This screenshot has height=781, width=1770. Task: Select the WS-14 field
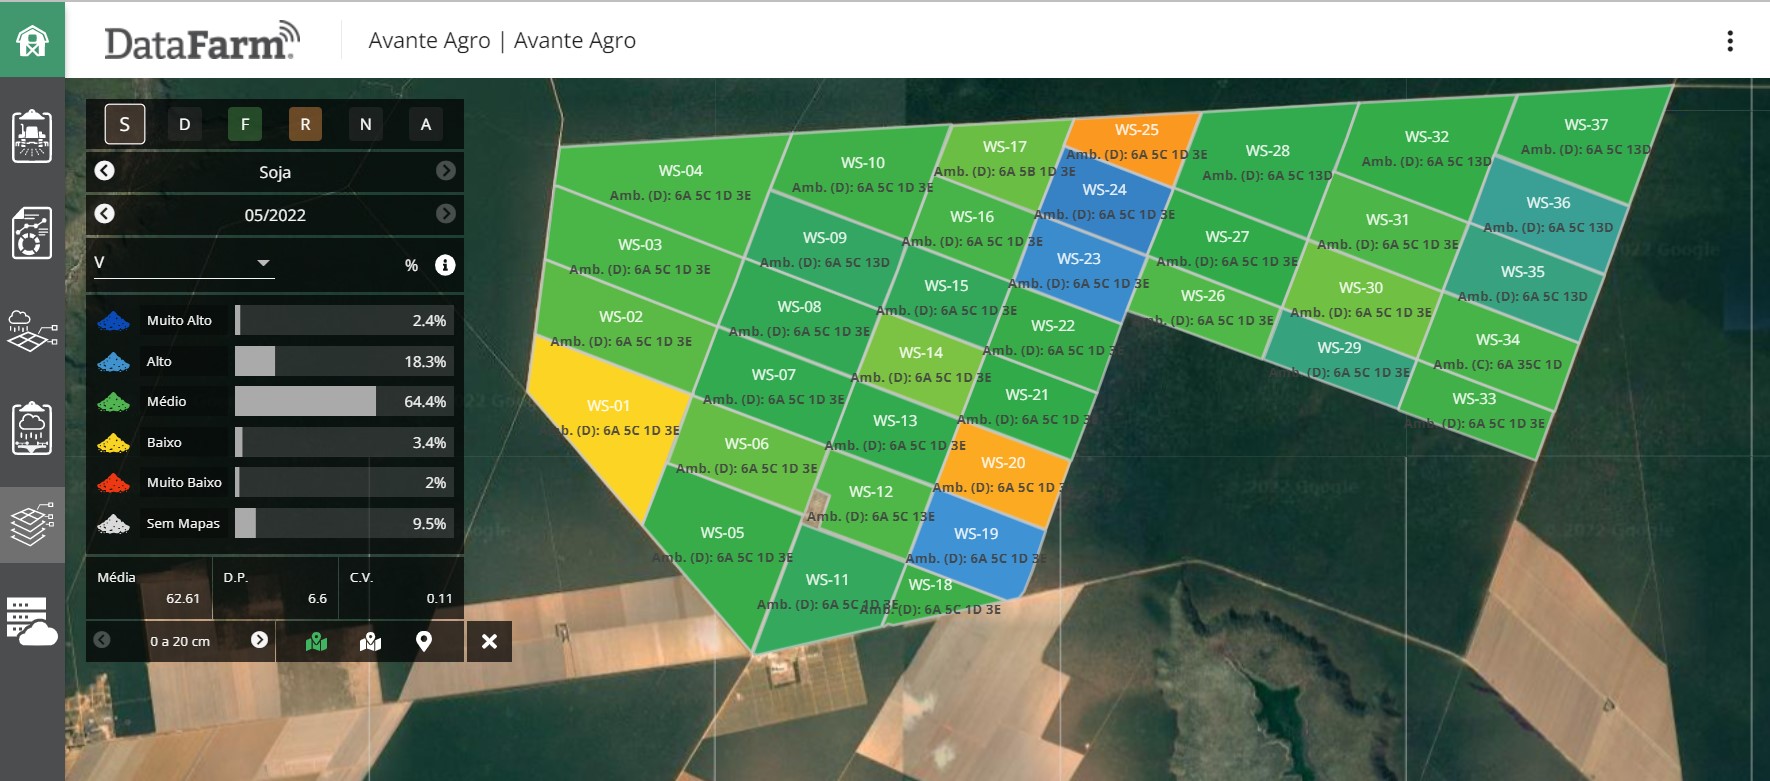click(921, 365)
